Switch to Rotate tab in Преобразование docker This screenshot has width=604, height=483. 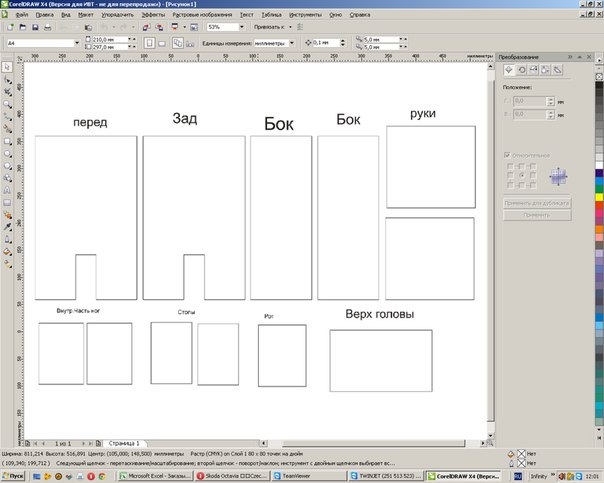pyautogui.click(x=522, y=70)
